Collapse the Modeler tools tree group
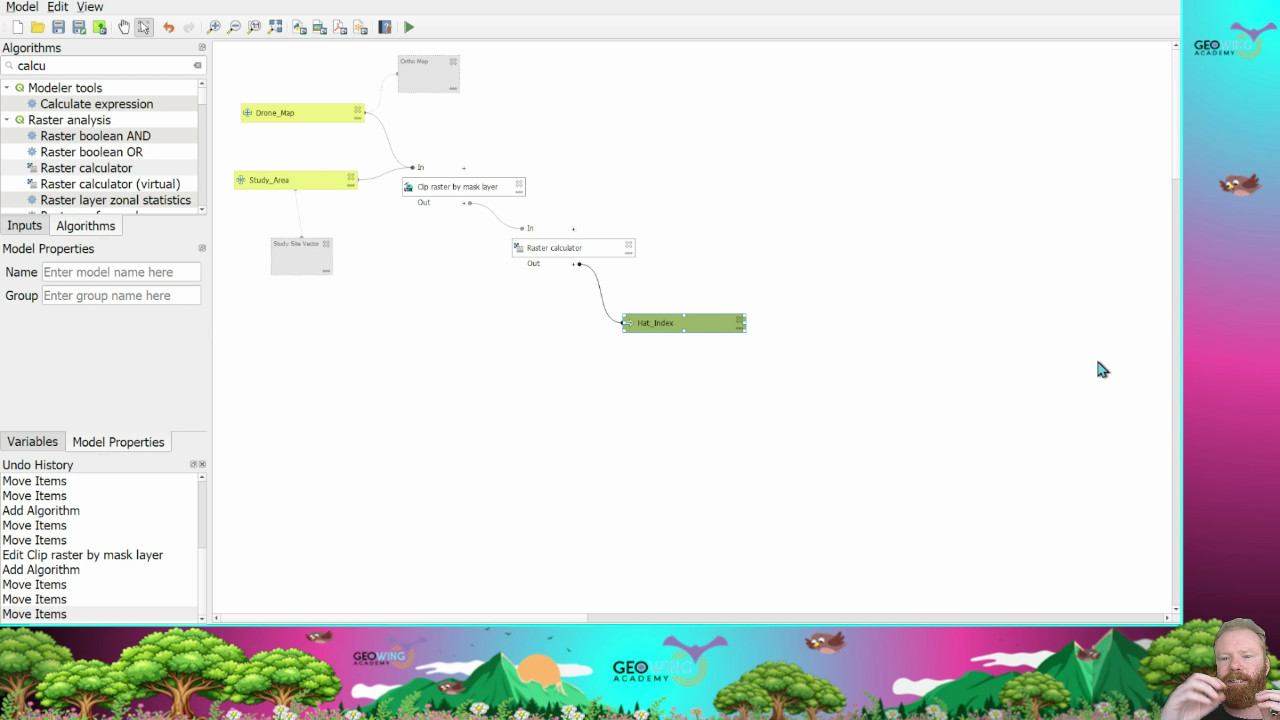1280x720 pixels. pyautogui.click(x=7, y=88)
